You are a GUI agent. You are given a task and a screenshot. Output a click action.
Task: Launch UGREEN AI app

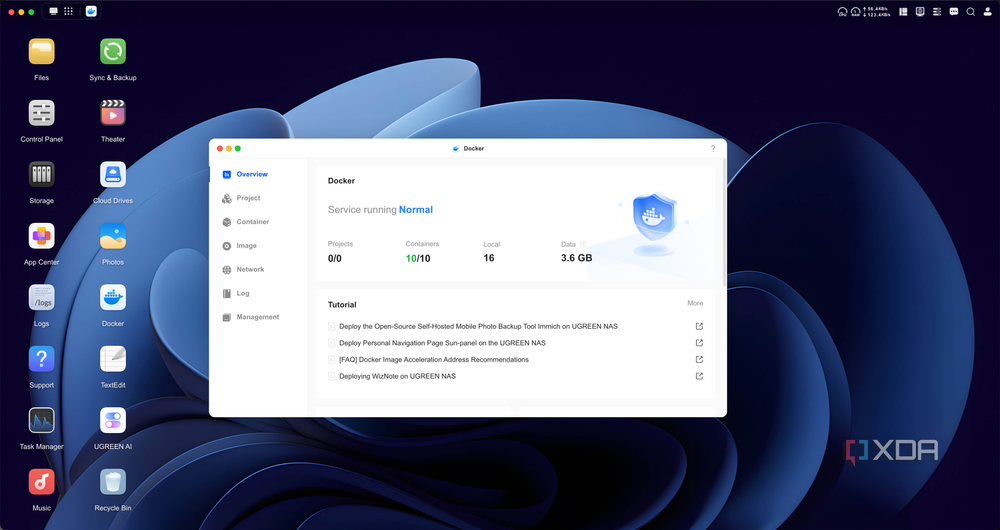pos(113,420)
